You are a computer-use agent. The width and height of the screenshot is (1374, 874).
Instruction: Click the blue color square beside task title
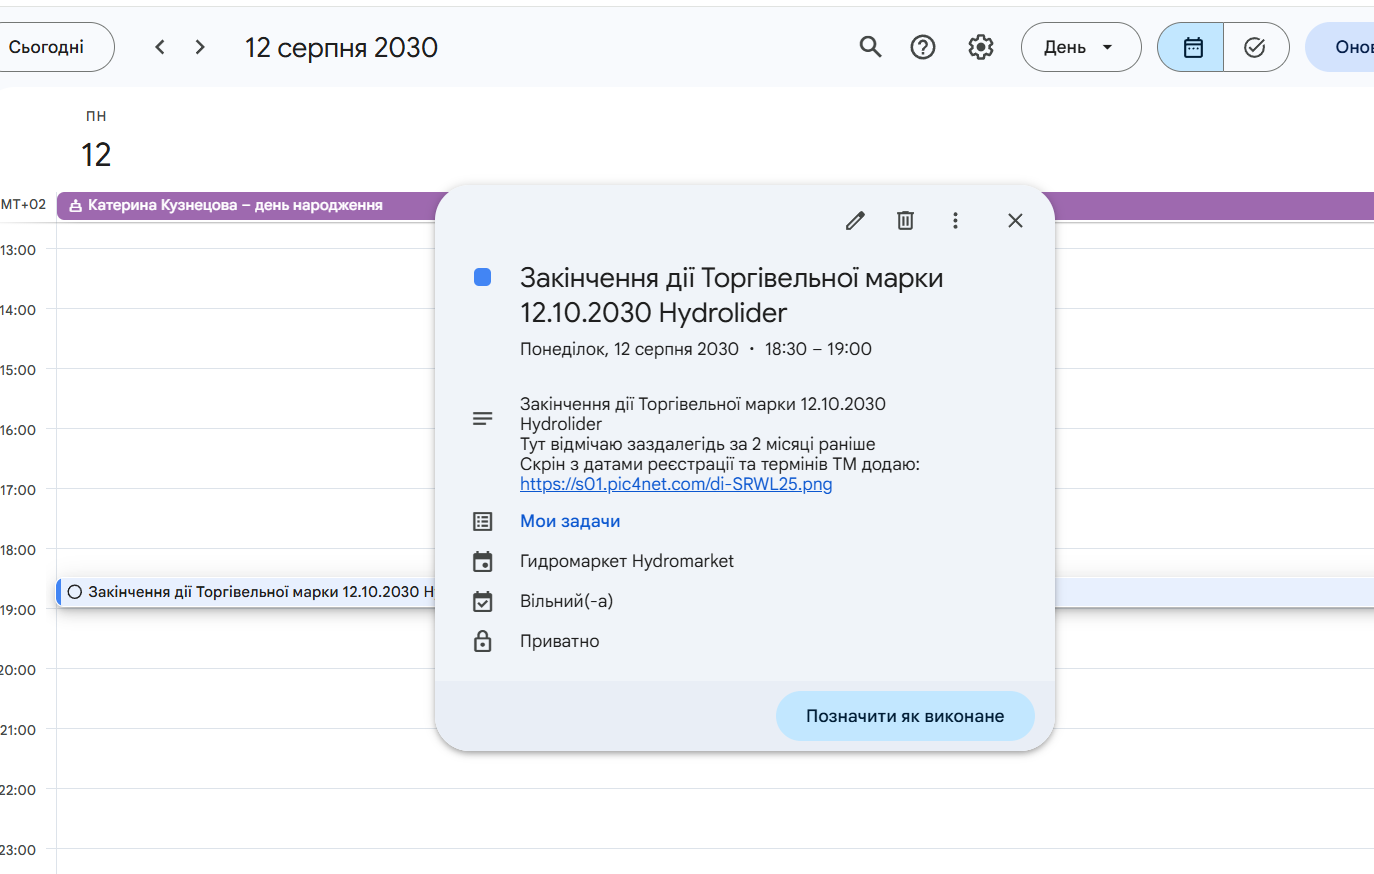[x=482, y=277]
